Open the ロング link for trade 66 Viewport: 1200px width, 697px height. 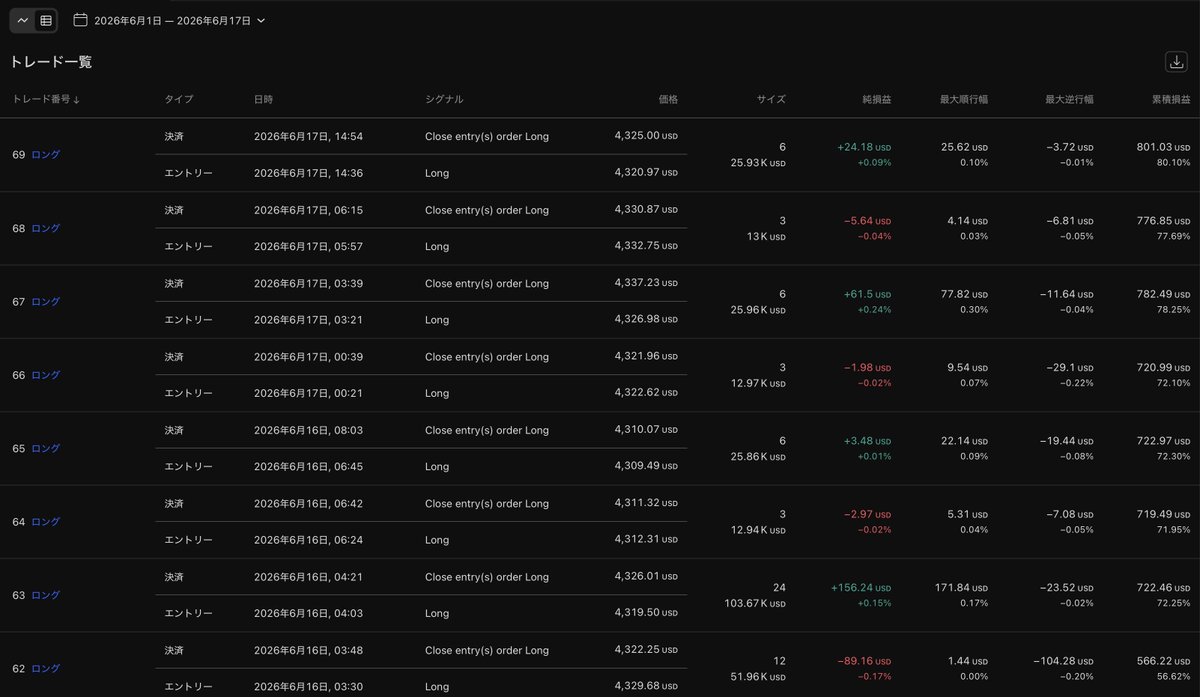tap(46, 375)
